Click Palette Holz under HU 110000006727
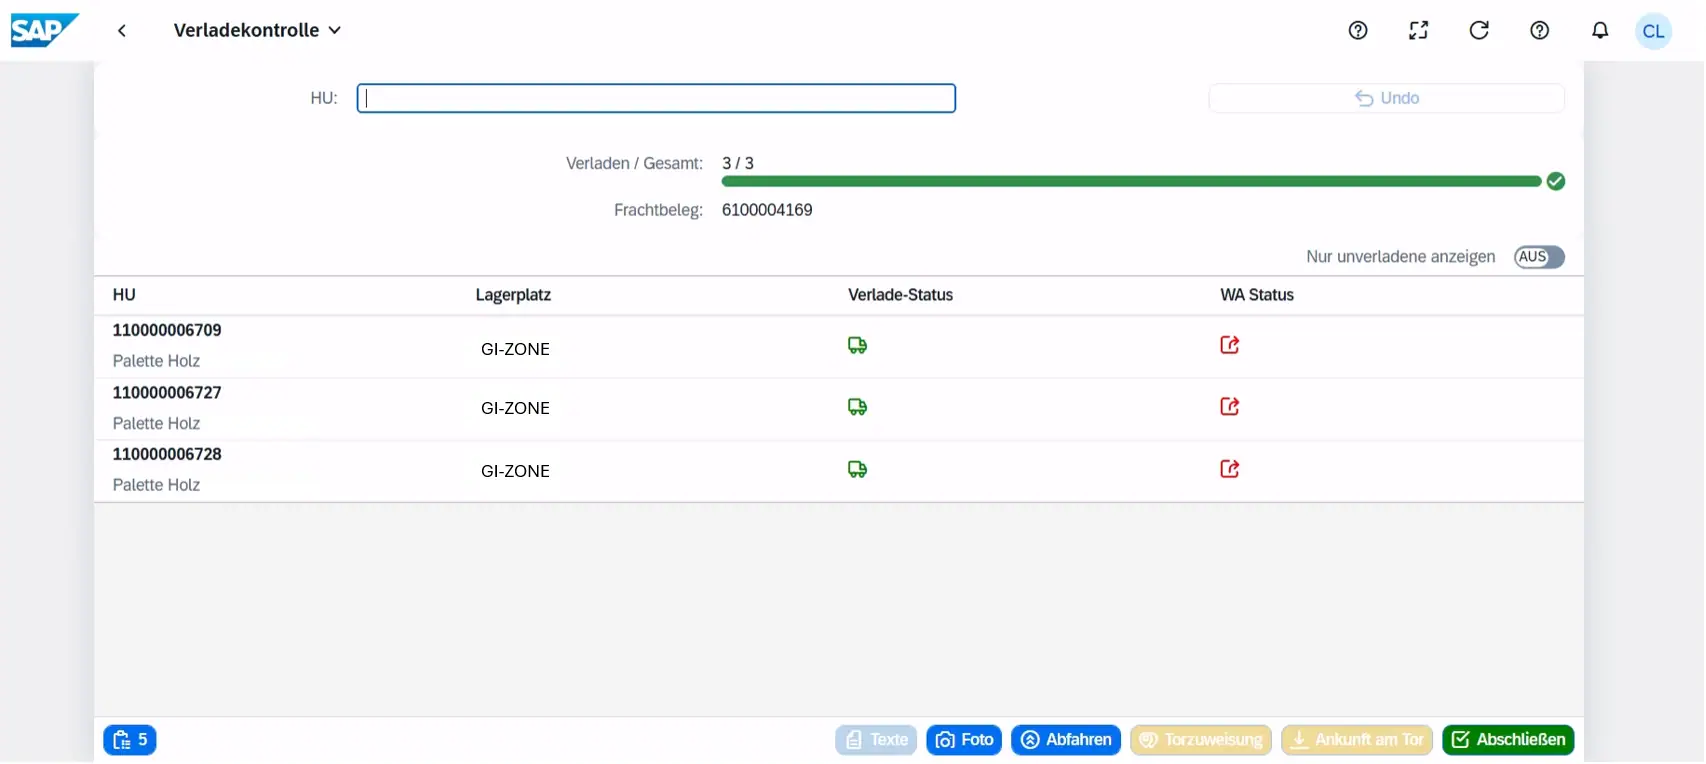The height and width of the screenshot is (764, 1706). (x=156, y=423)
